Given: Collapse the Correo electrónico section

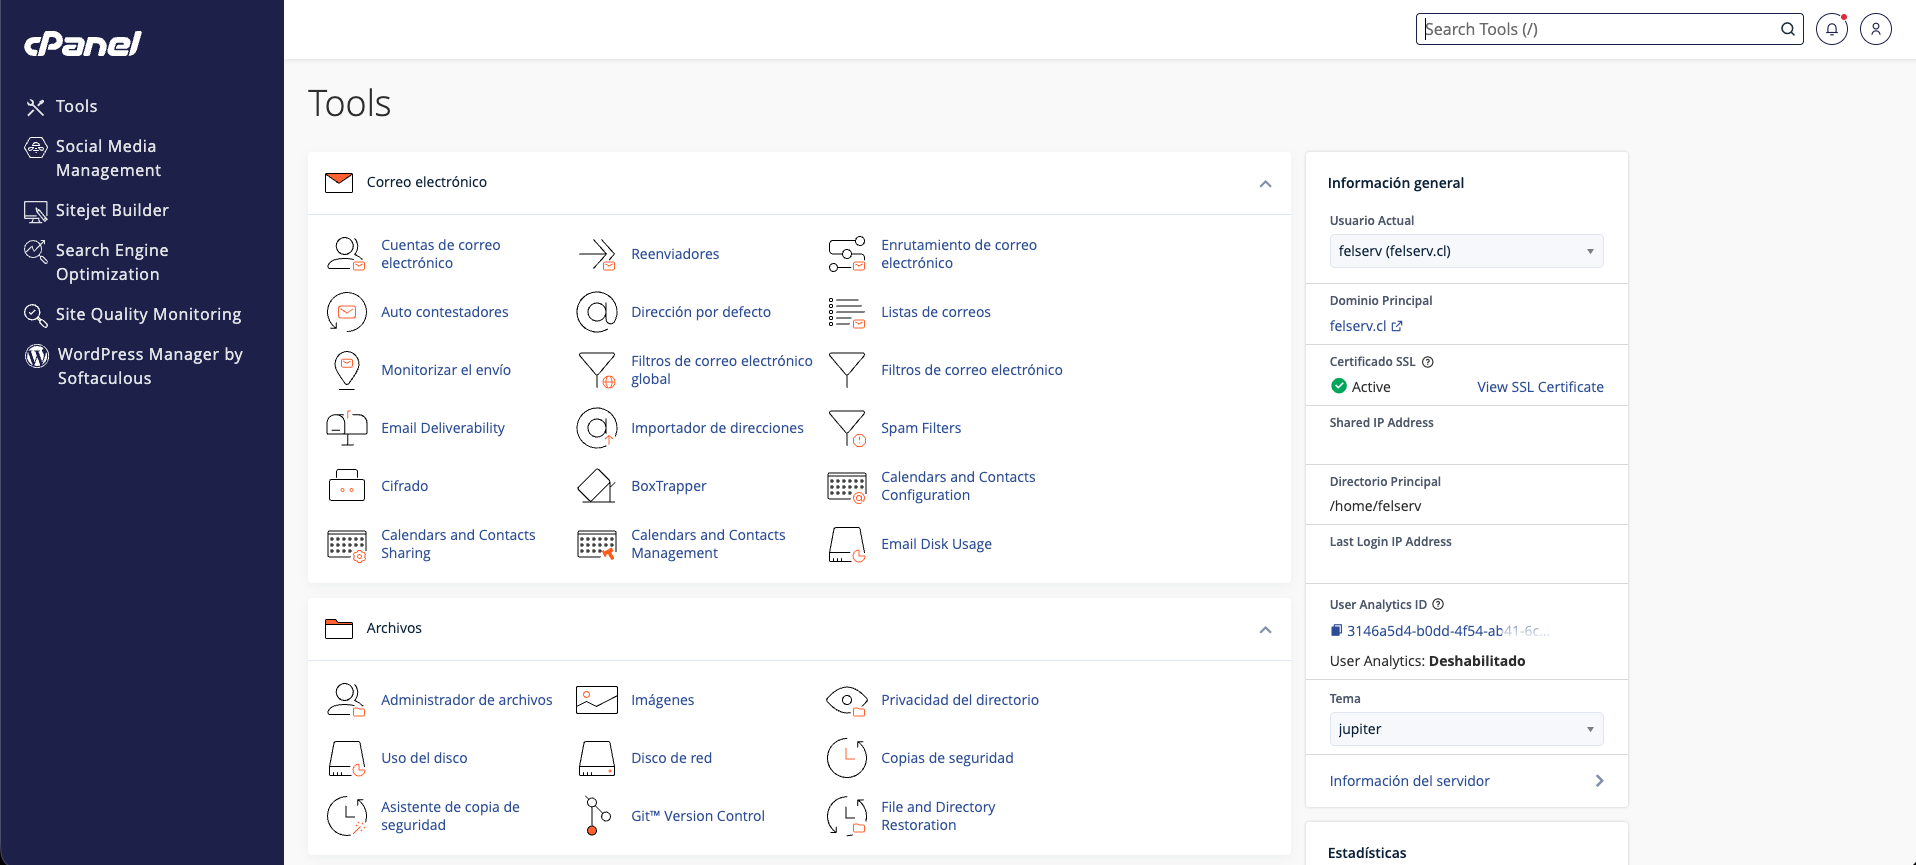Looking at the screenshot, I should [1265, 183].
